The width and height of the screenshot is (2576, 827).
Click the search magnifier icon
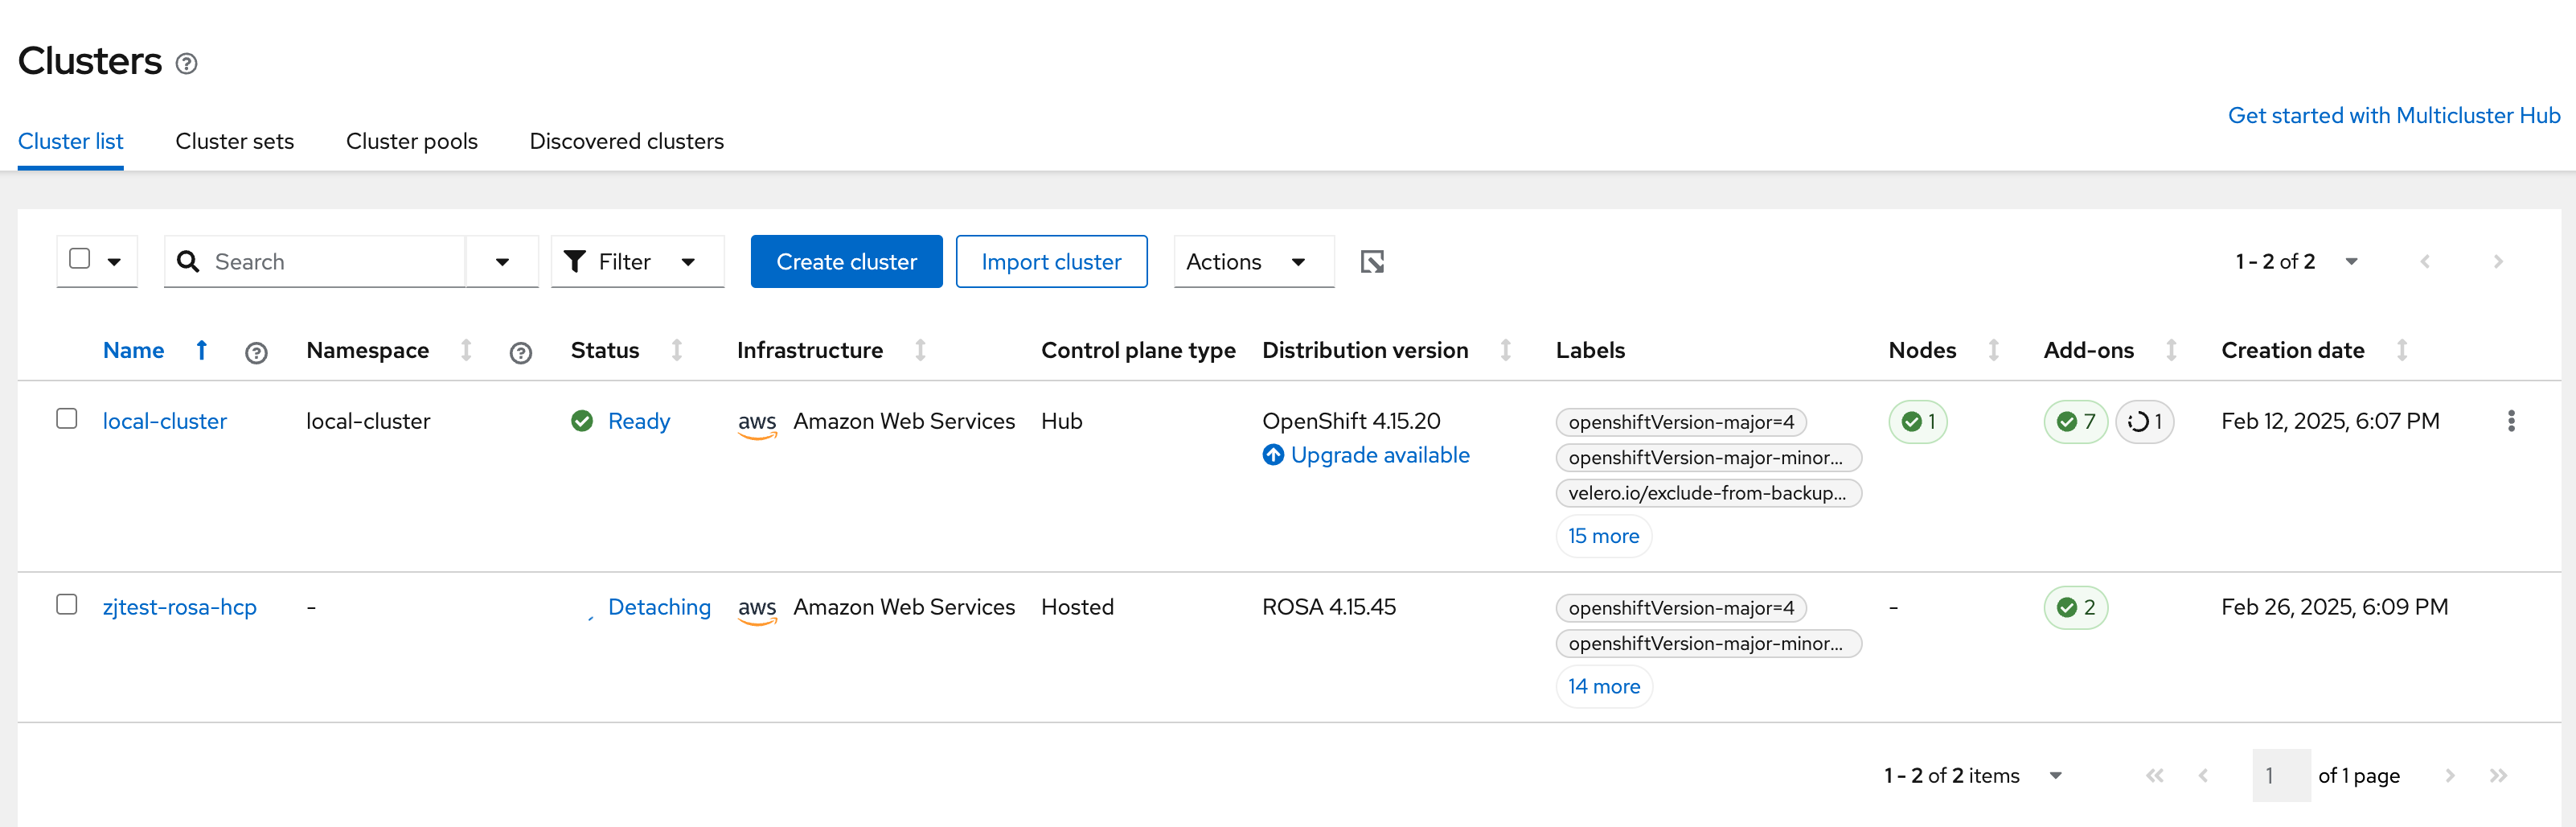(x=188, y=262)
